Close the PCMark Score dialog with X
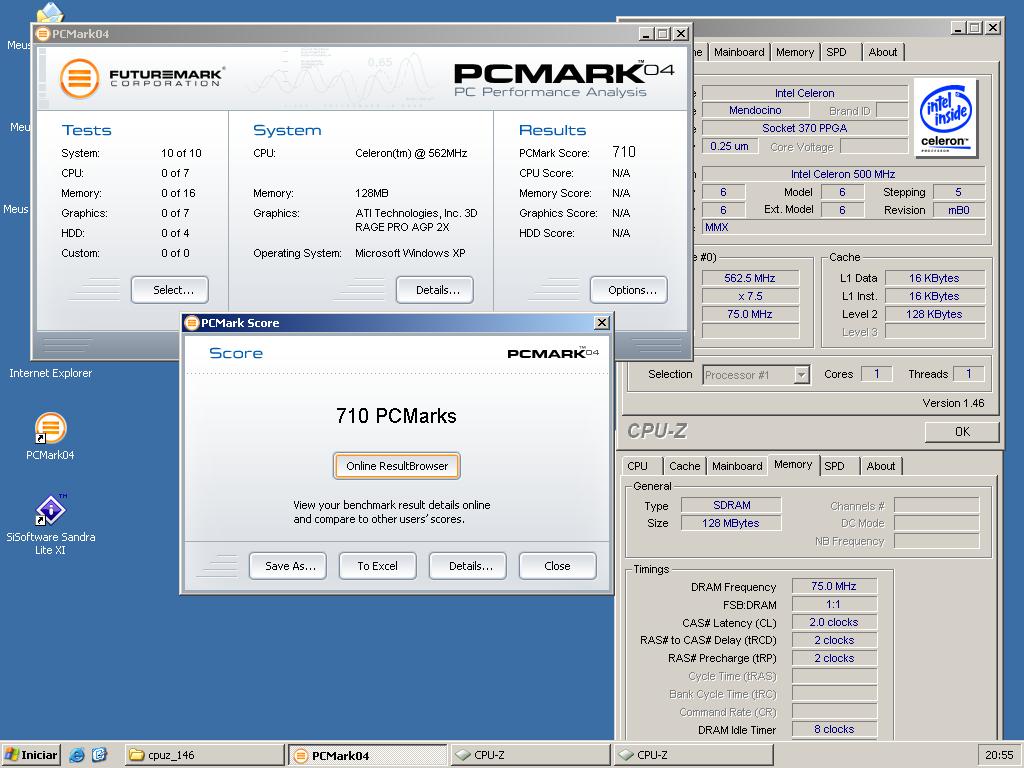 (601, 323)
